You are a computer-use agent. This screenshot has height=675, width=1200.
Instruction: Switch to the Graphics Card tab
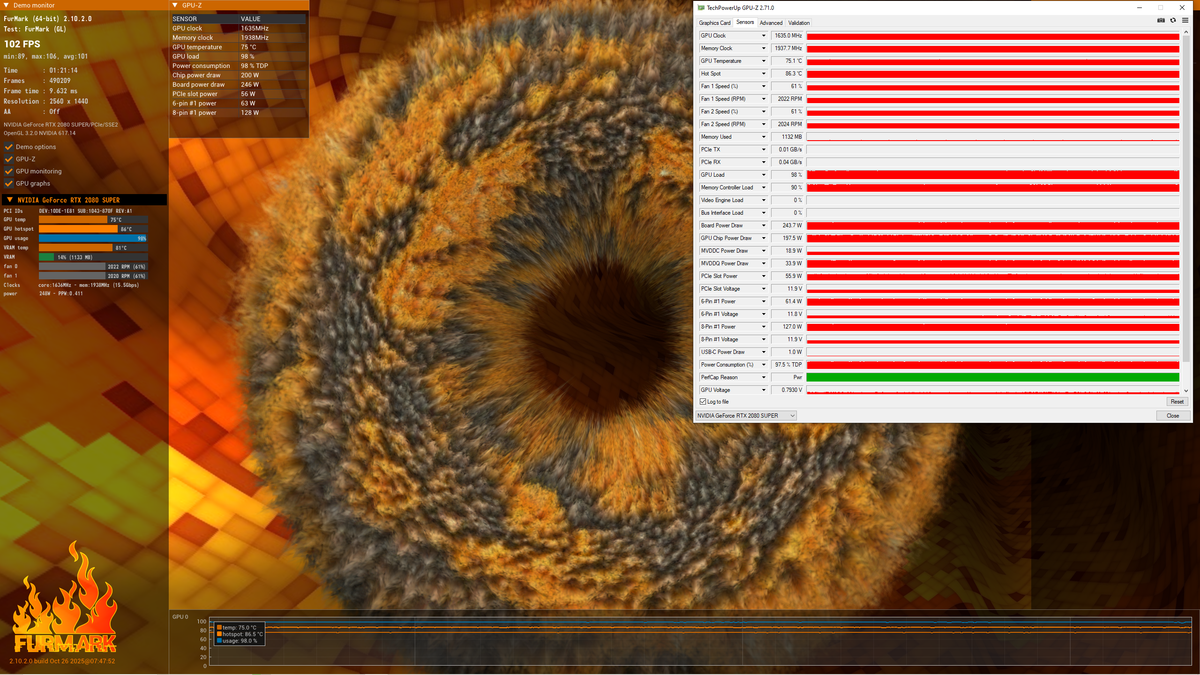(x=715, y=23)
